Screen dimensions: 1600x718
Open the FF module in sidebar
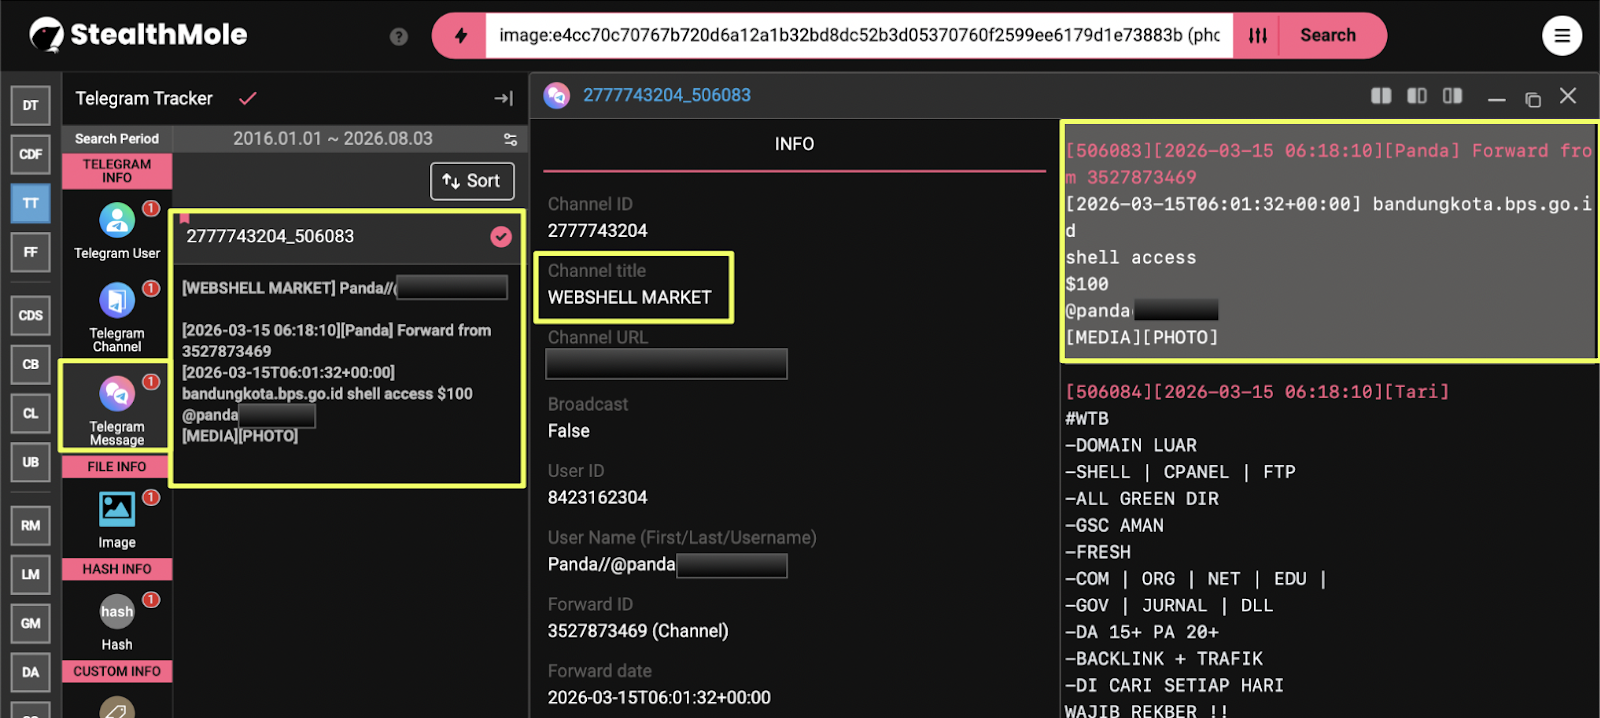(x=30, y=252)
